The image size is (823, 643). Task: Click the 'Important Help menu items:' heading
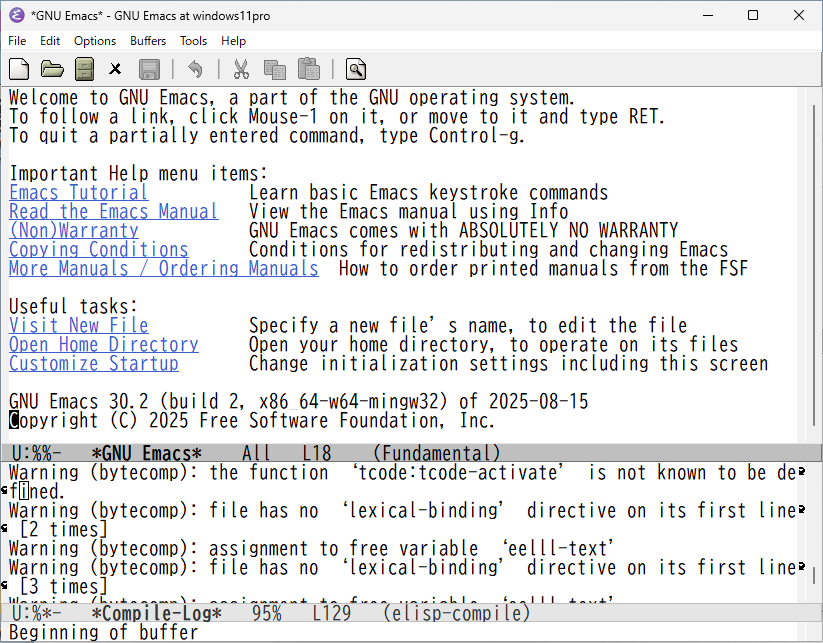click(x=139, y=173)
